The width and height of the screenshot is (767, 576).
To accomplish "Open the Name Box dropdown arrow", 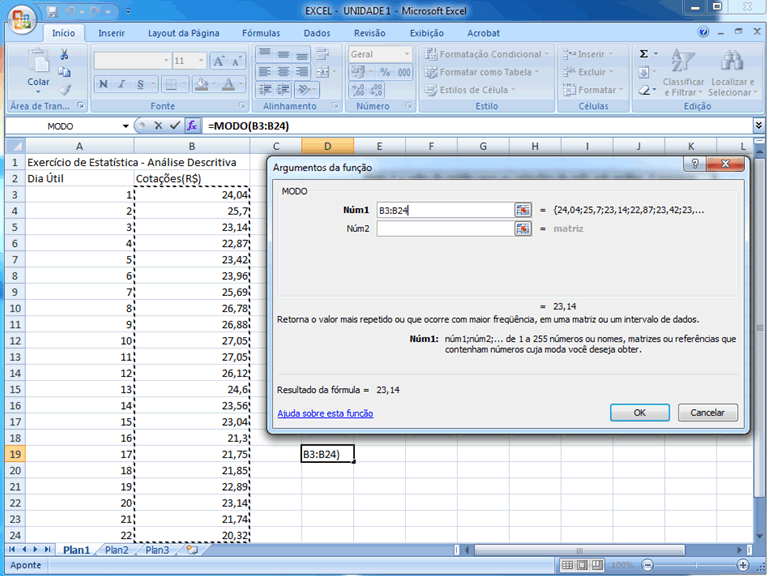I will point(126,127).
